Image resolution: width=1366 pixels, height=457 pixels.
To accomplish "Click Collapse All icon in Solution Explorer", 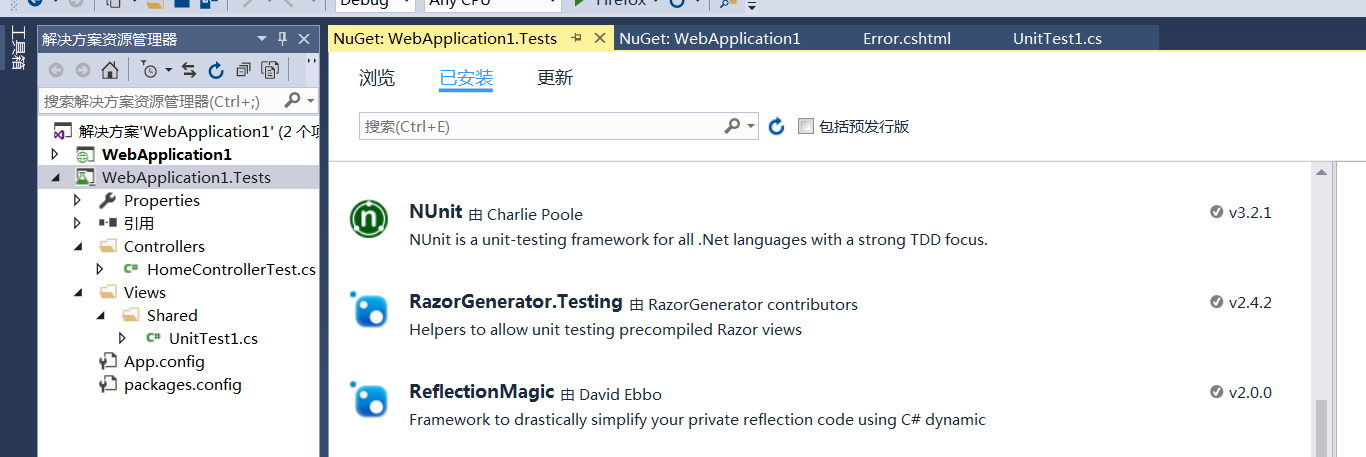I will (x=243, y=70).
